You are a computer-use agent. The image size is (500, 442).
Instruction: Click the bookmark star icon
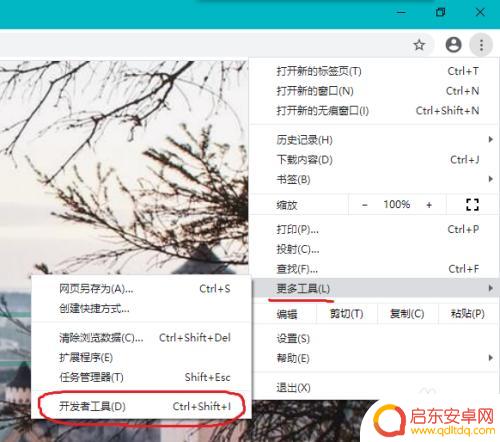pyautogui.click(x=419, y=45)
